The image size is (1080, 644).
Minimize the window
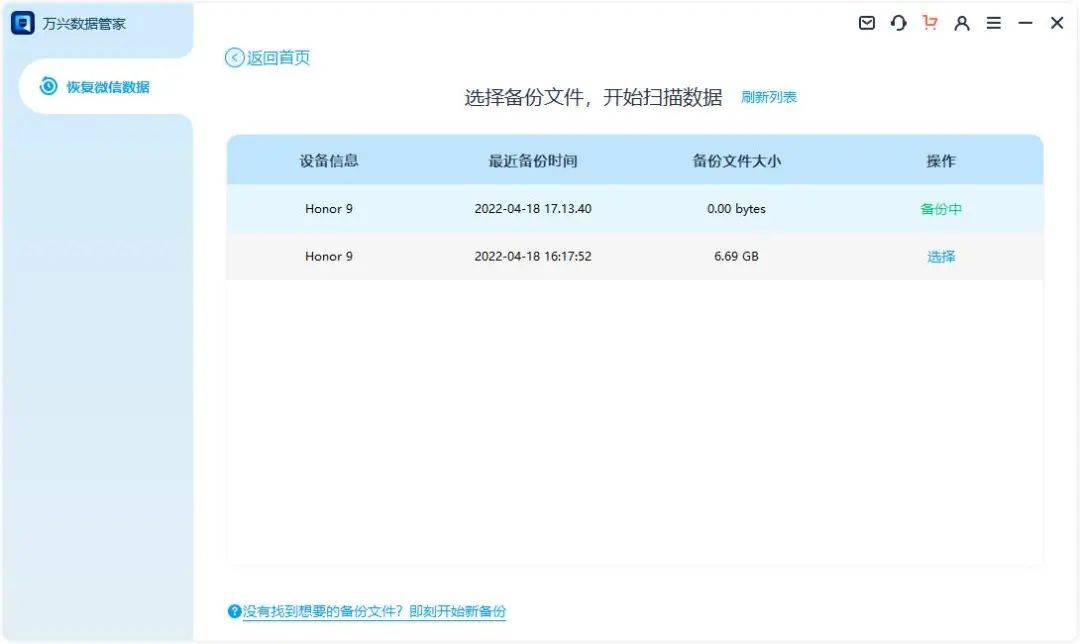click(x=1025, y=23)
